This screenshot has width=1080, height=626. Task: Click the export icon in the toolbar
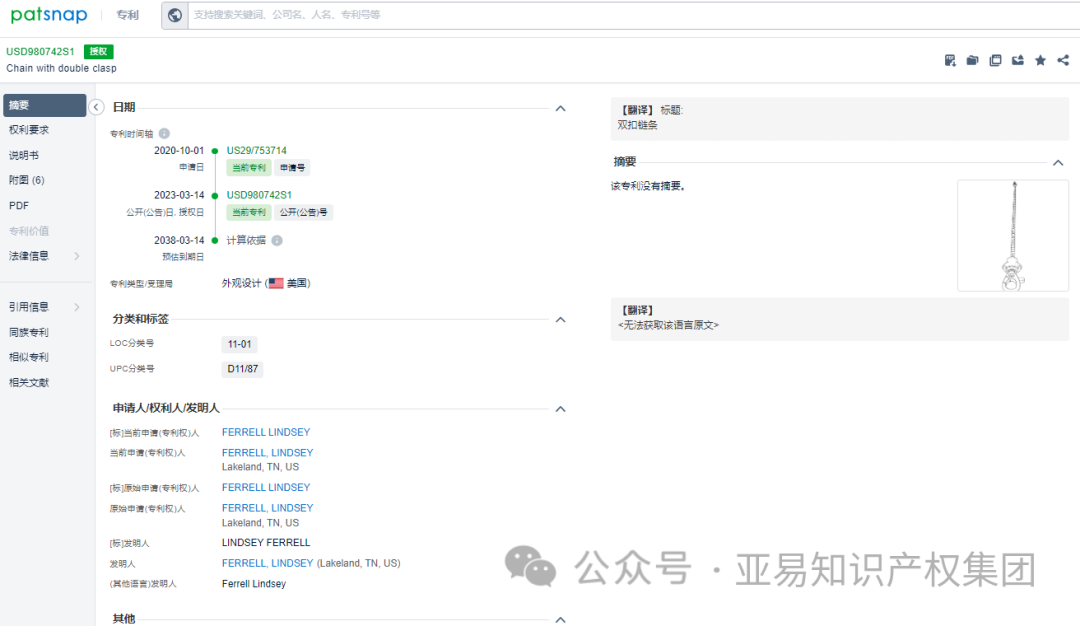pyautogui.click(x=1017, y=60)
